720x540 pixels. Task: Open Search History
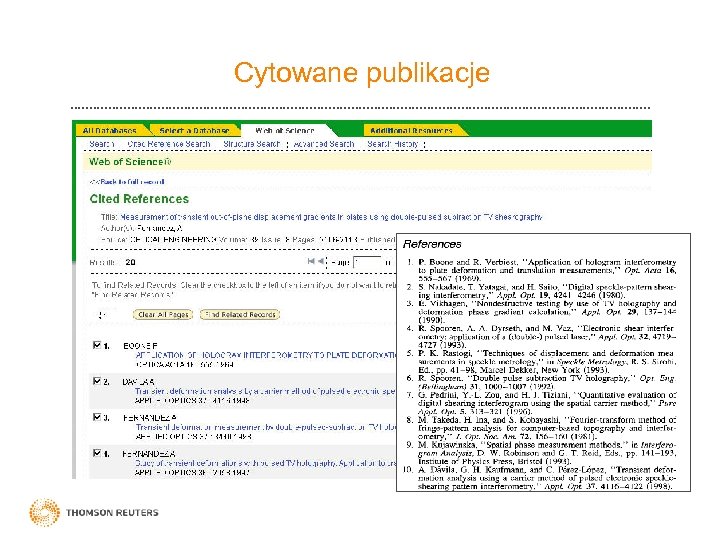pos(393,144)
